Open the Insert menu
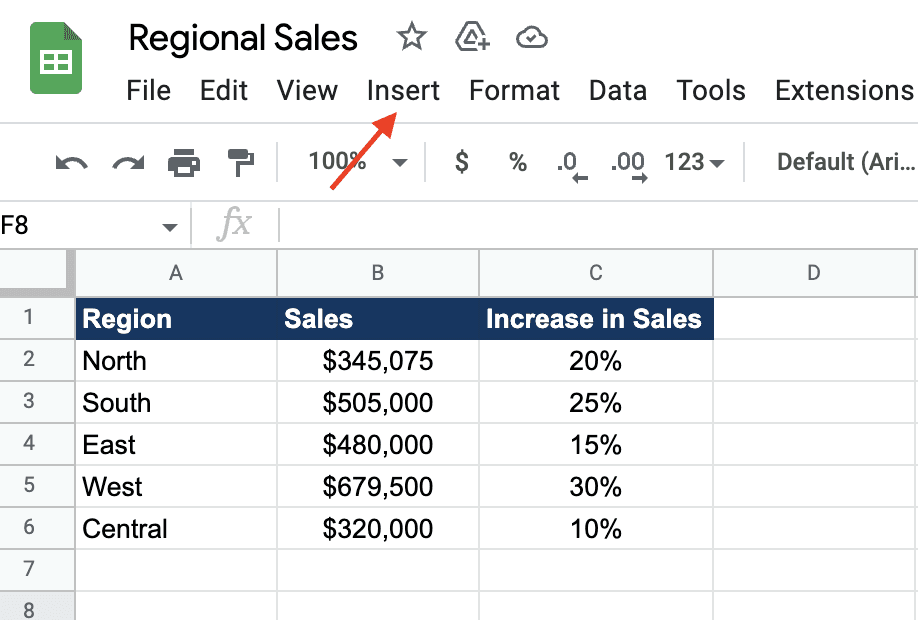Viewport: 918px width, 620px height. (403, 91)
